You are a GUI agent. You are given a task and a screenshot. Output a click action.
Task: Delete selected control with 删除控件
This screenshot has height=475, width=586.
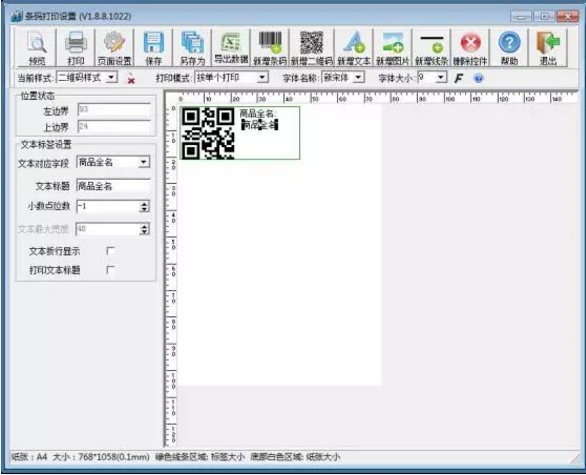(x=470, y=47)
